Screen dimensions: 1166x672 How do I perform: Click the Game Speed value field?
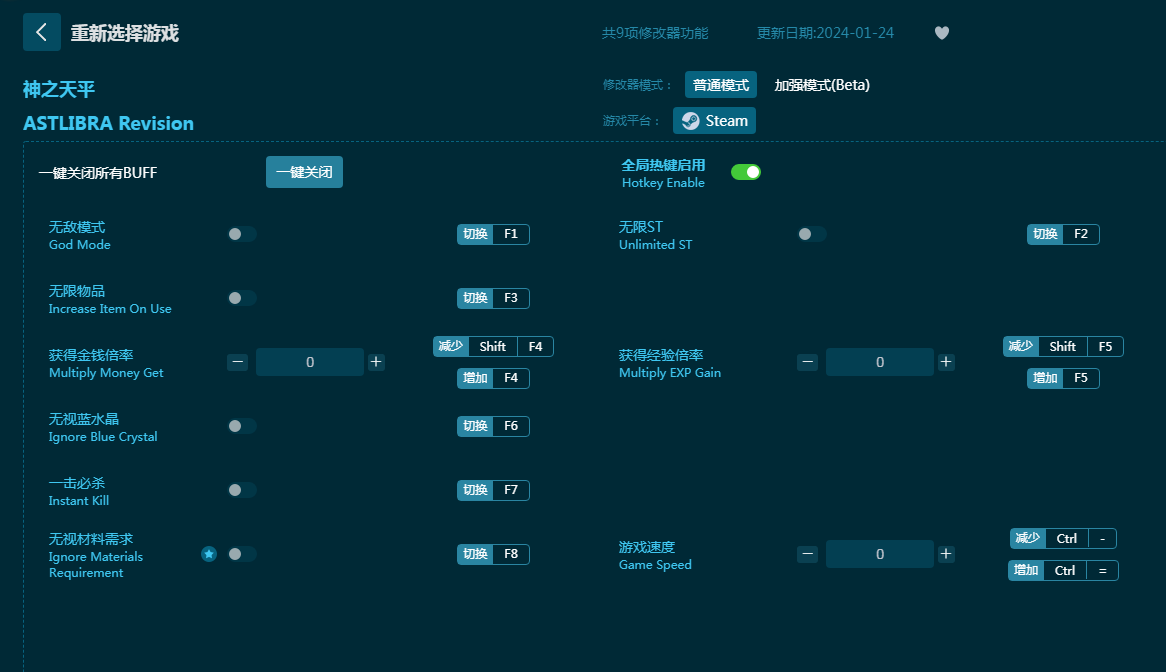tap(880, 554)
